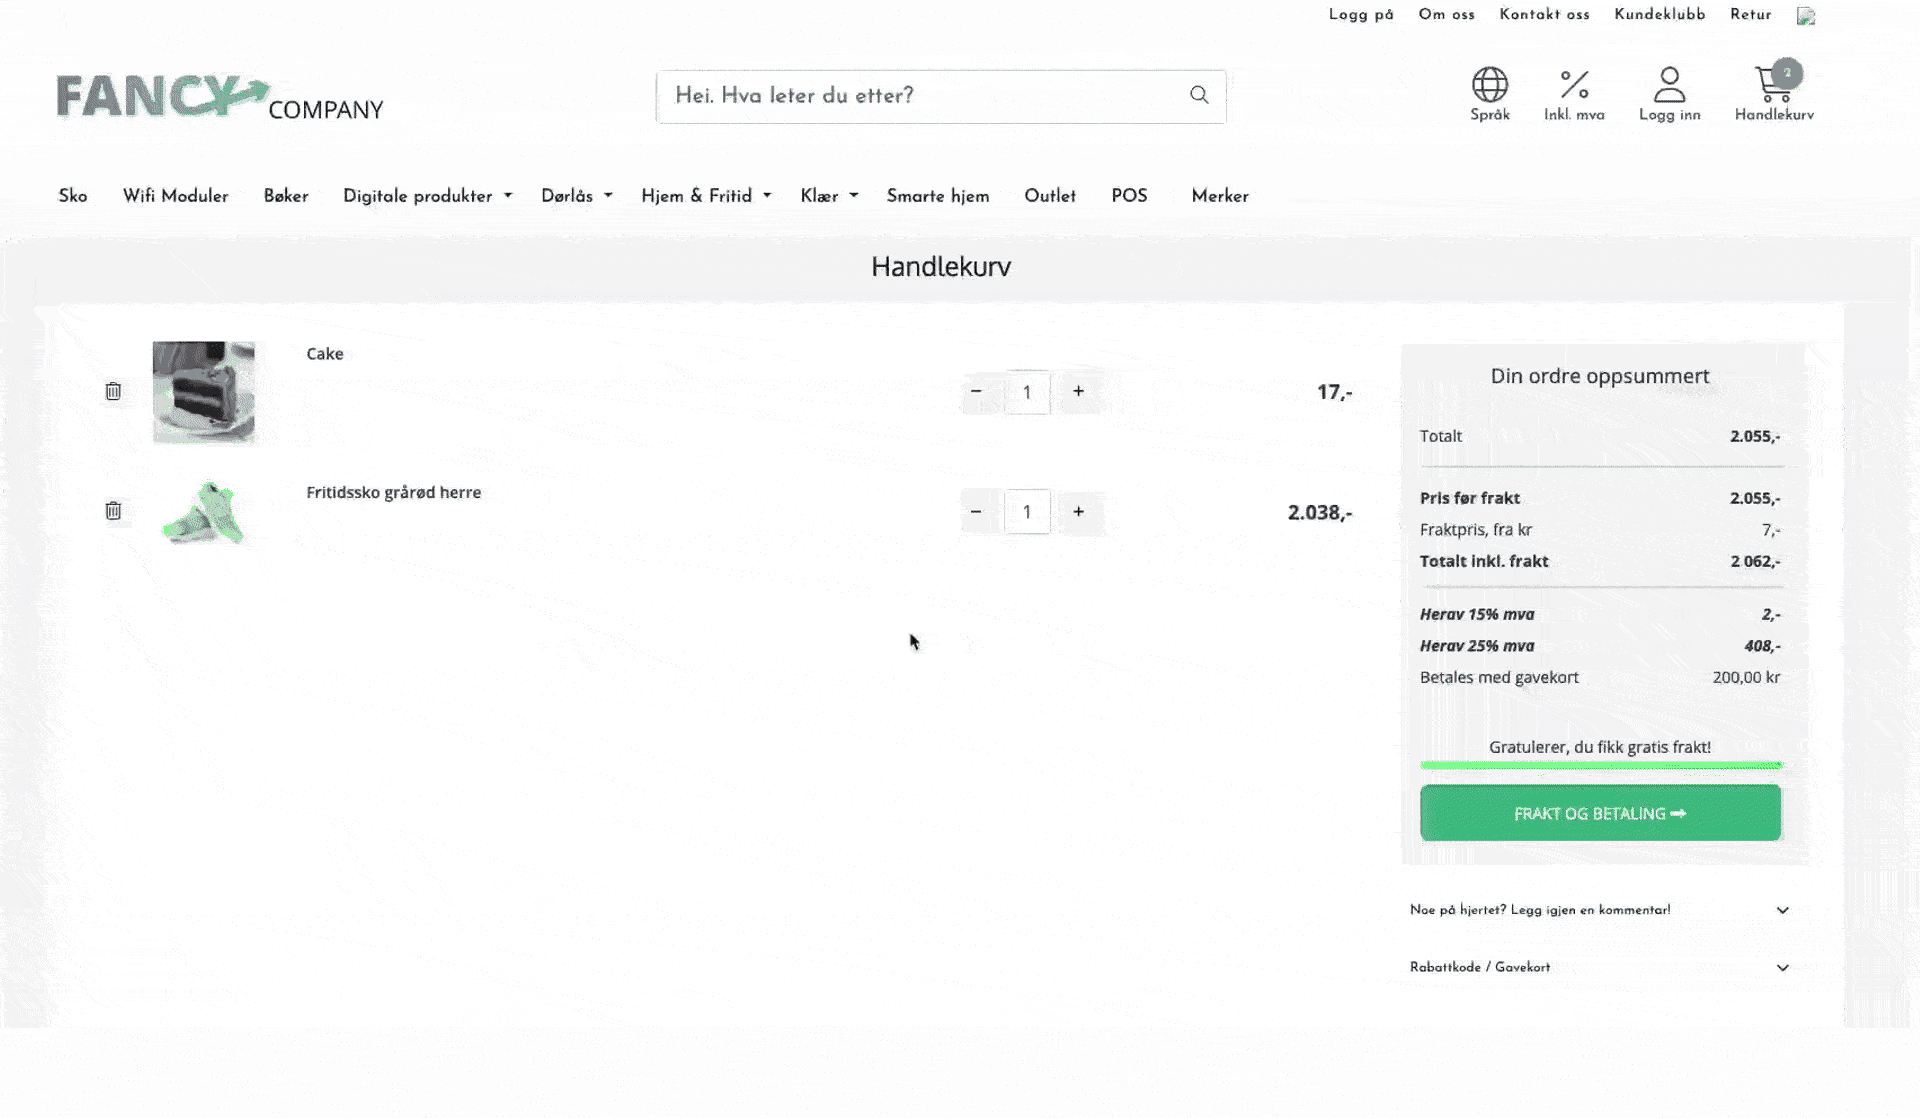The image size is (1920, 1118).
Task: Click the Fritidssko gråråd herre product name
Action: point(394,493)
